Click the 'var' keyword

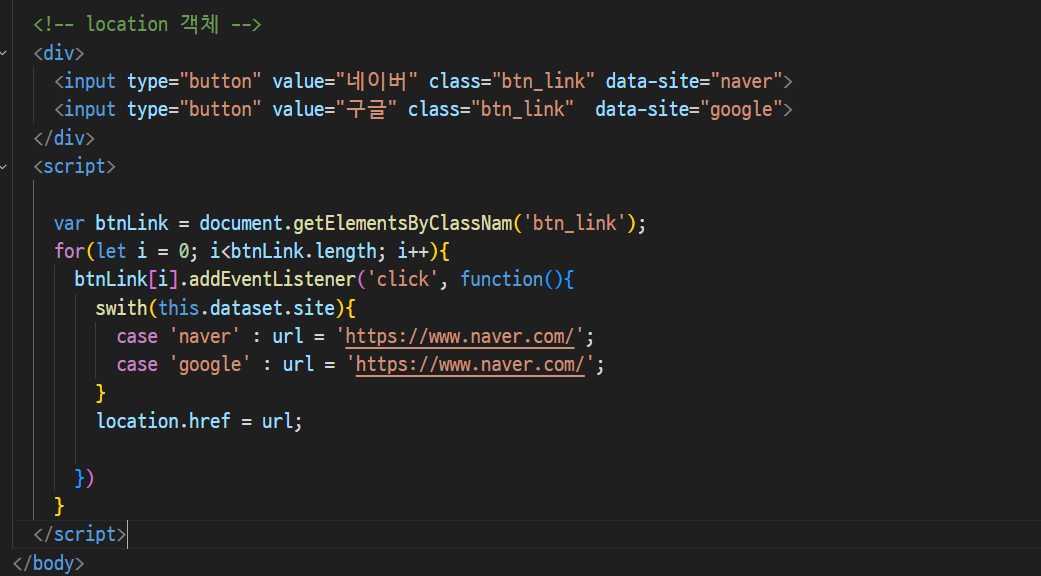click(69, 223)
